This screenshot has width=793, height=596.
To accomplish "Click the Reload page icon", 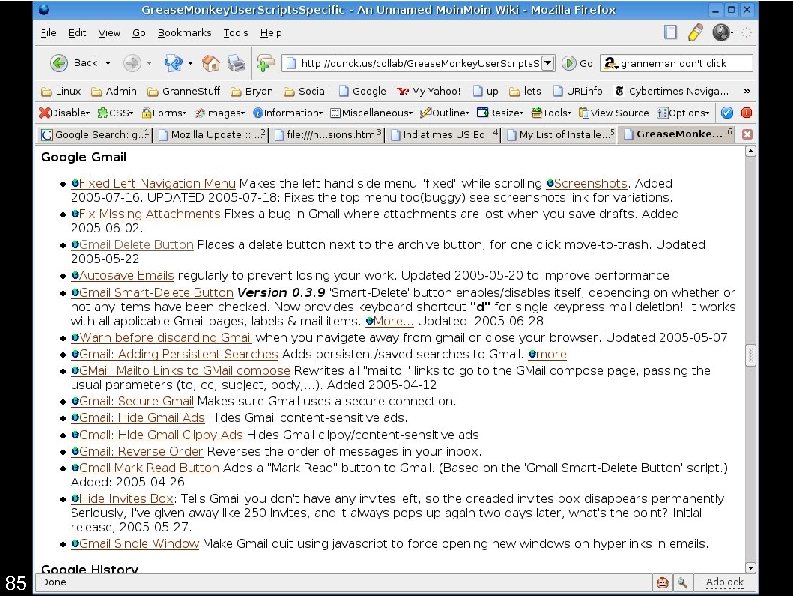I will point(173,63).
